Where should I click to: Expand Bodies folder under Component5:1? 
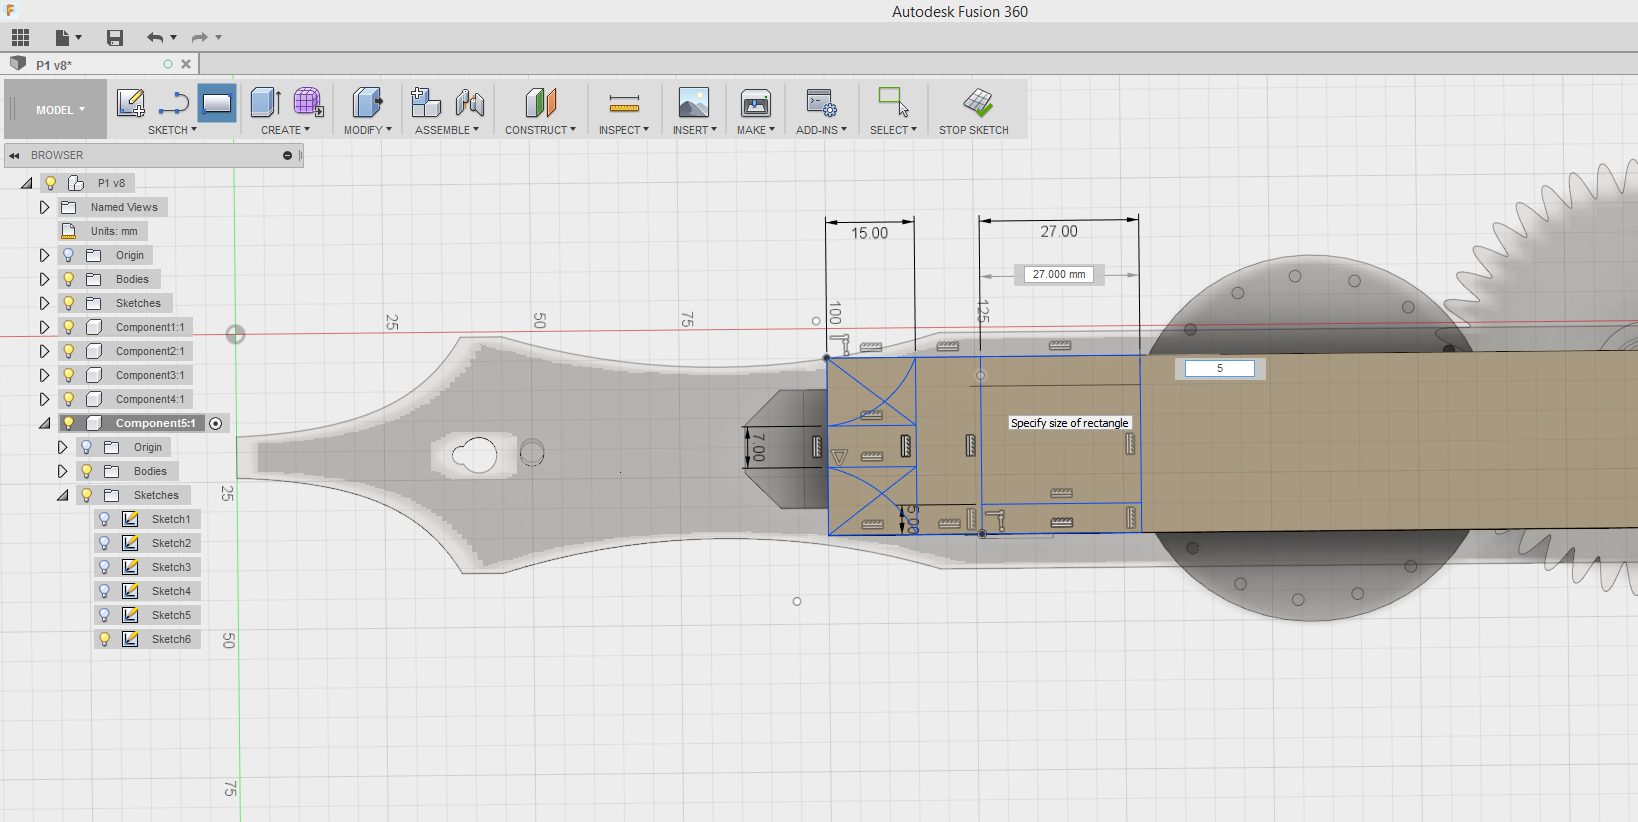62,471
